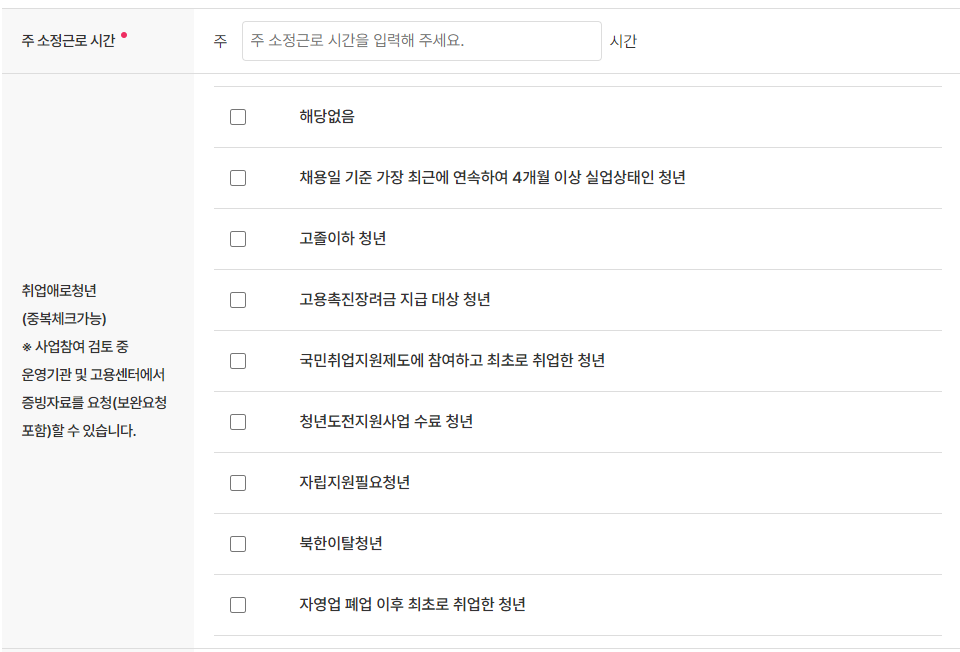Check the 국민취업지원제도 최초 취업 청년 box
This screenshot has height=652, width=960.
point(237,361)
